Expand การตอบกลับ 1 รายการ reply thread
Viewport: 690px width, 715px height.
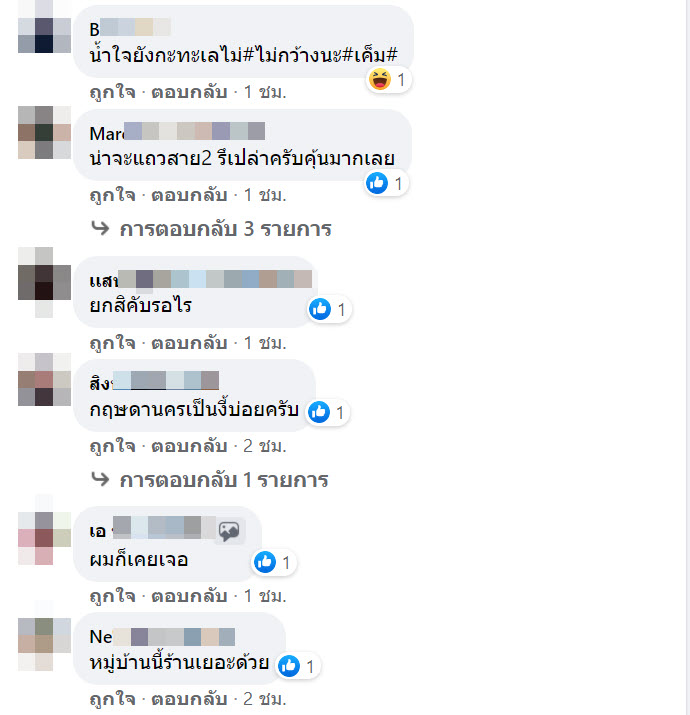point(224,480)
